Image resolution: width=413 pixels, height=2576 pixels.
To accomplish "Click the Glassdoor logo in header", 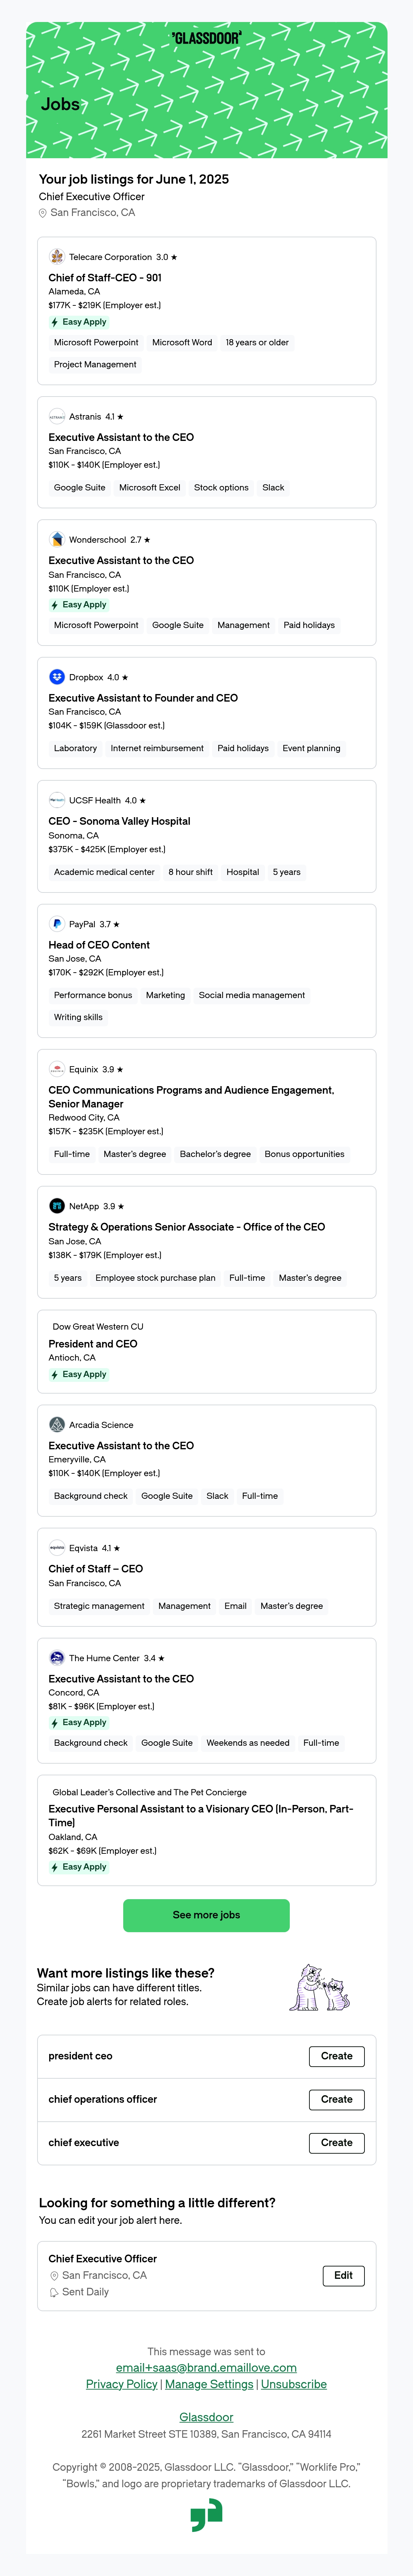I will point(206,38).
